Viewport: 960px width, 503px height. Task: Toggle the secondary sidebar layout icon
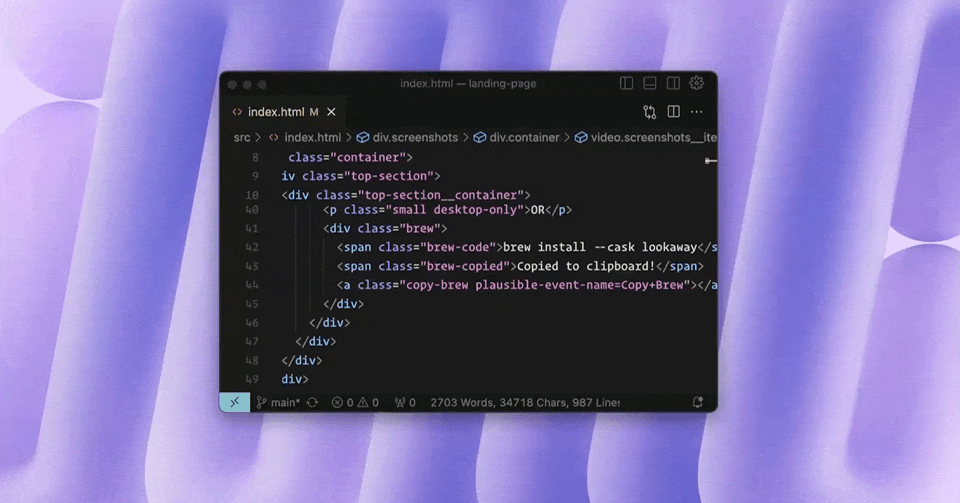(673, 84)
